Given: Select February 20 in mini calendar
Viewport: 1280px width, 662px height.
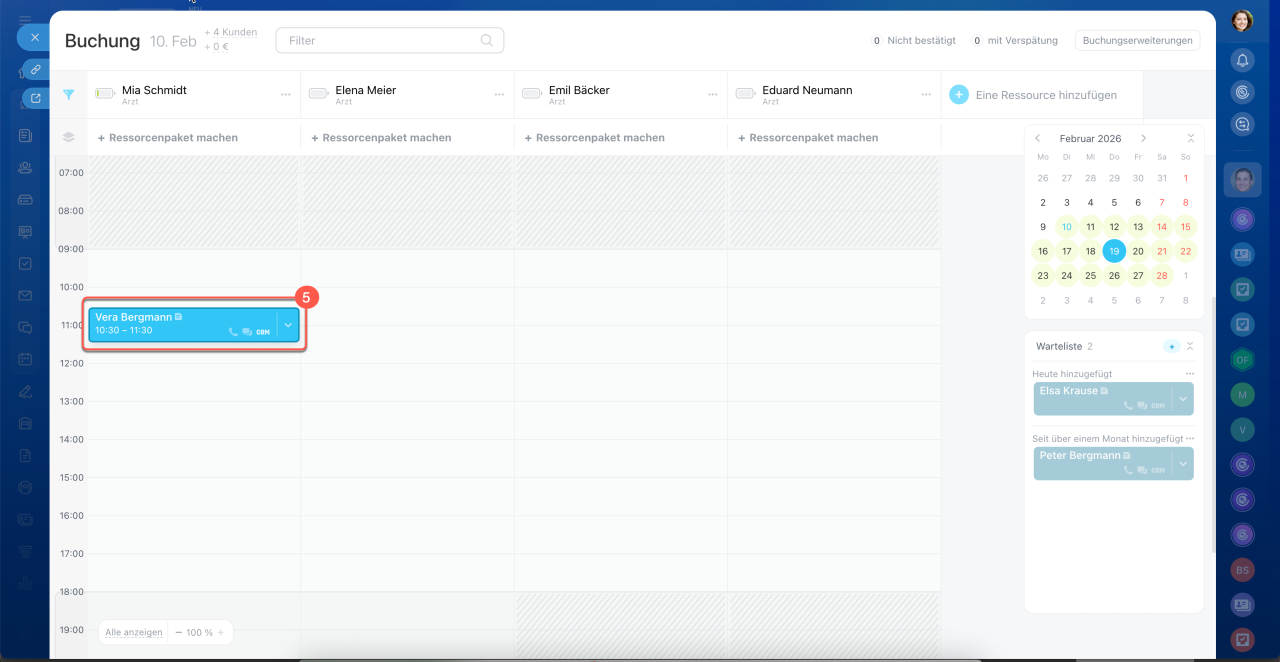Looking at the screenshot, I should coord(1138,251).
